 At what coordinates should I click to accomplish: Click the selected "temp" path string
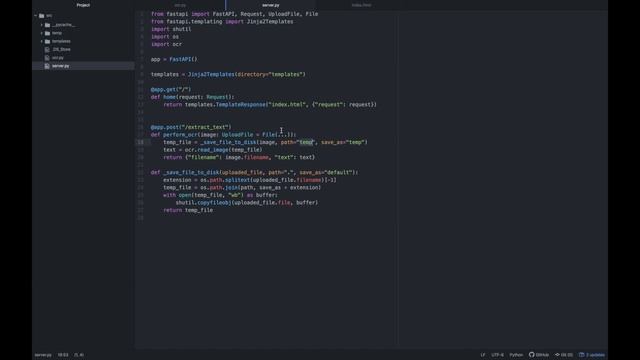coord(306,142)
